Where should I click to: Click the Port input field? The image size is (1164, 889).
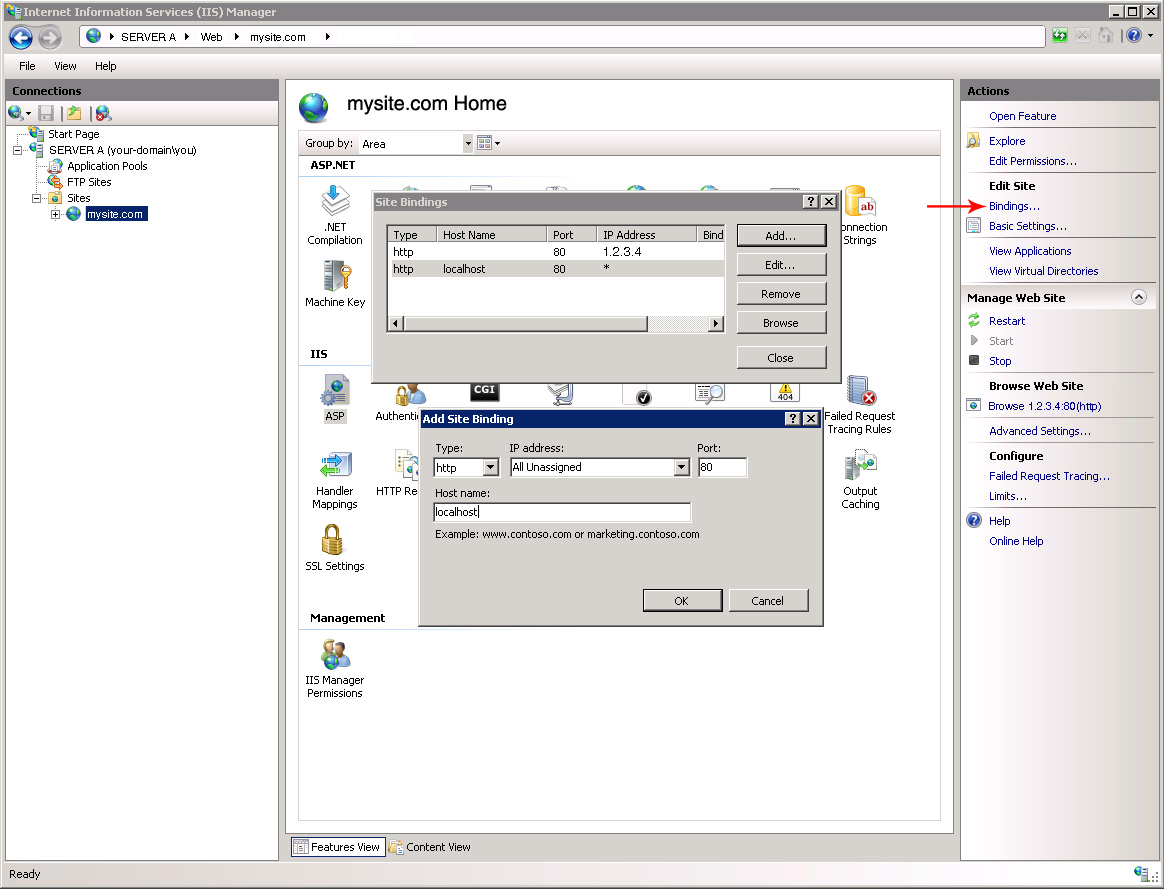[722, 467]
